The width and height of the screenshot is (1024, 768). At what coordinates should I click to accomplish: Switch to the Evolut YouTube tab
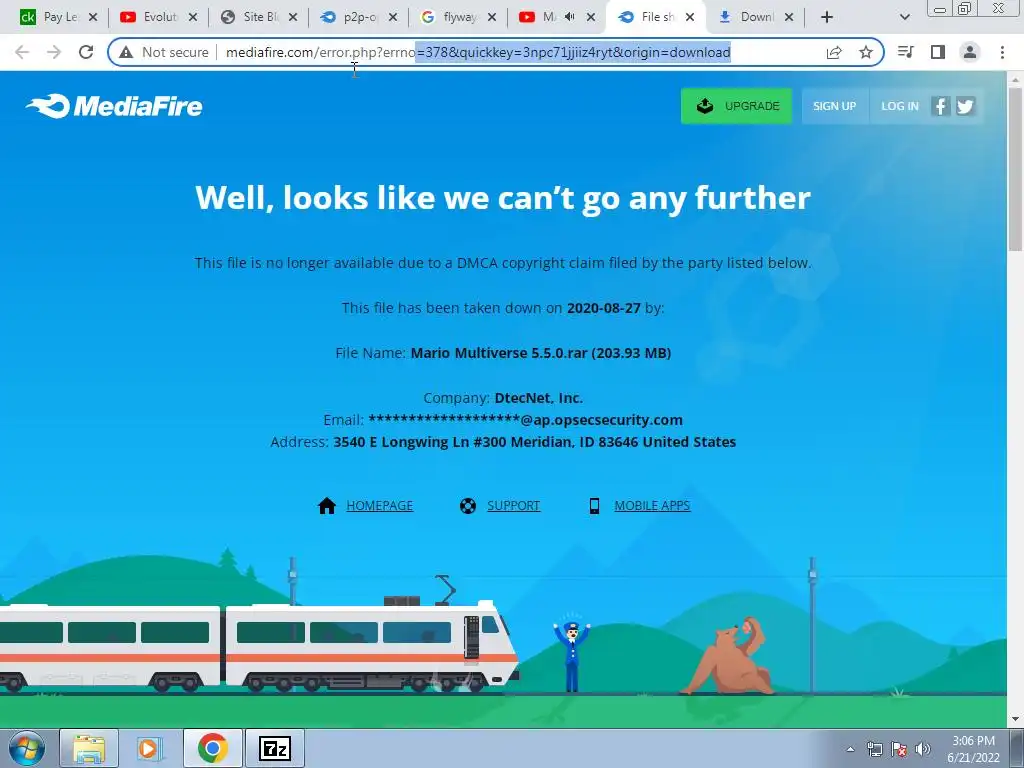click(x=157, y=17)
